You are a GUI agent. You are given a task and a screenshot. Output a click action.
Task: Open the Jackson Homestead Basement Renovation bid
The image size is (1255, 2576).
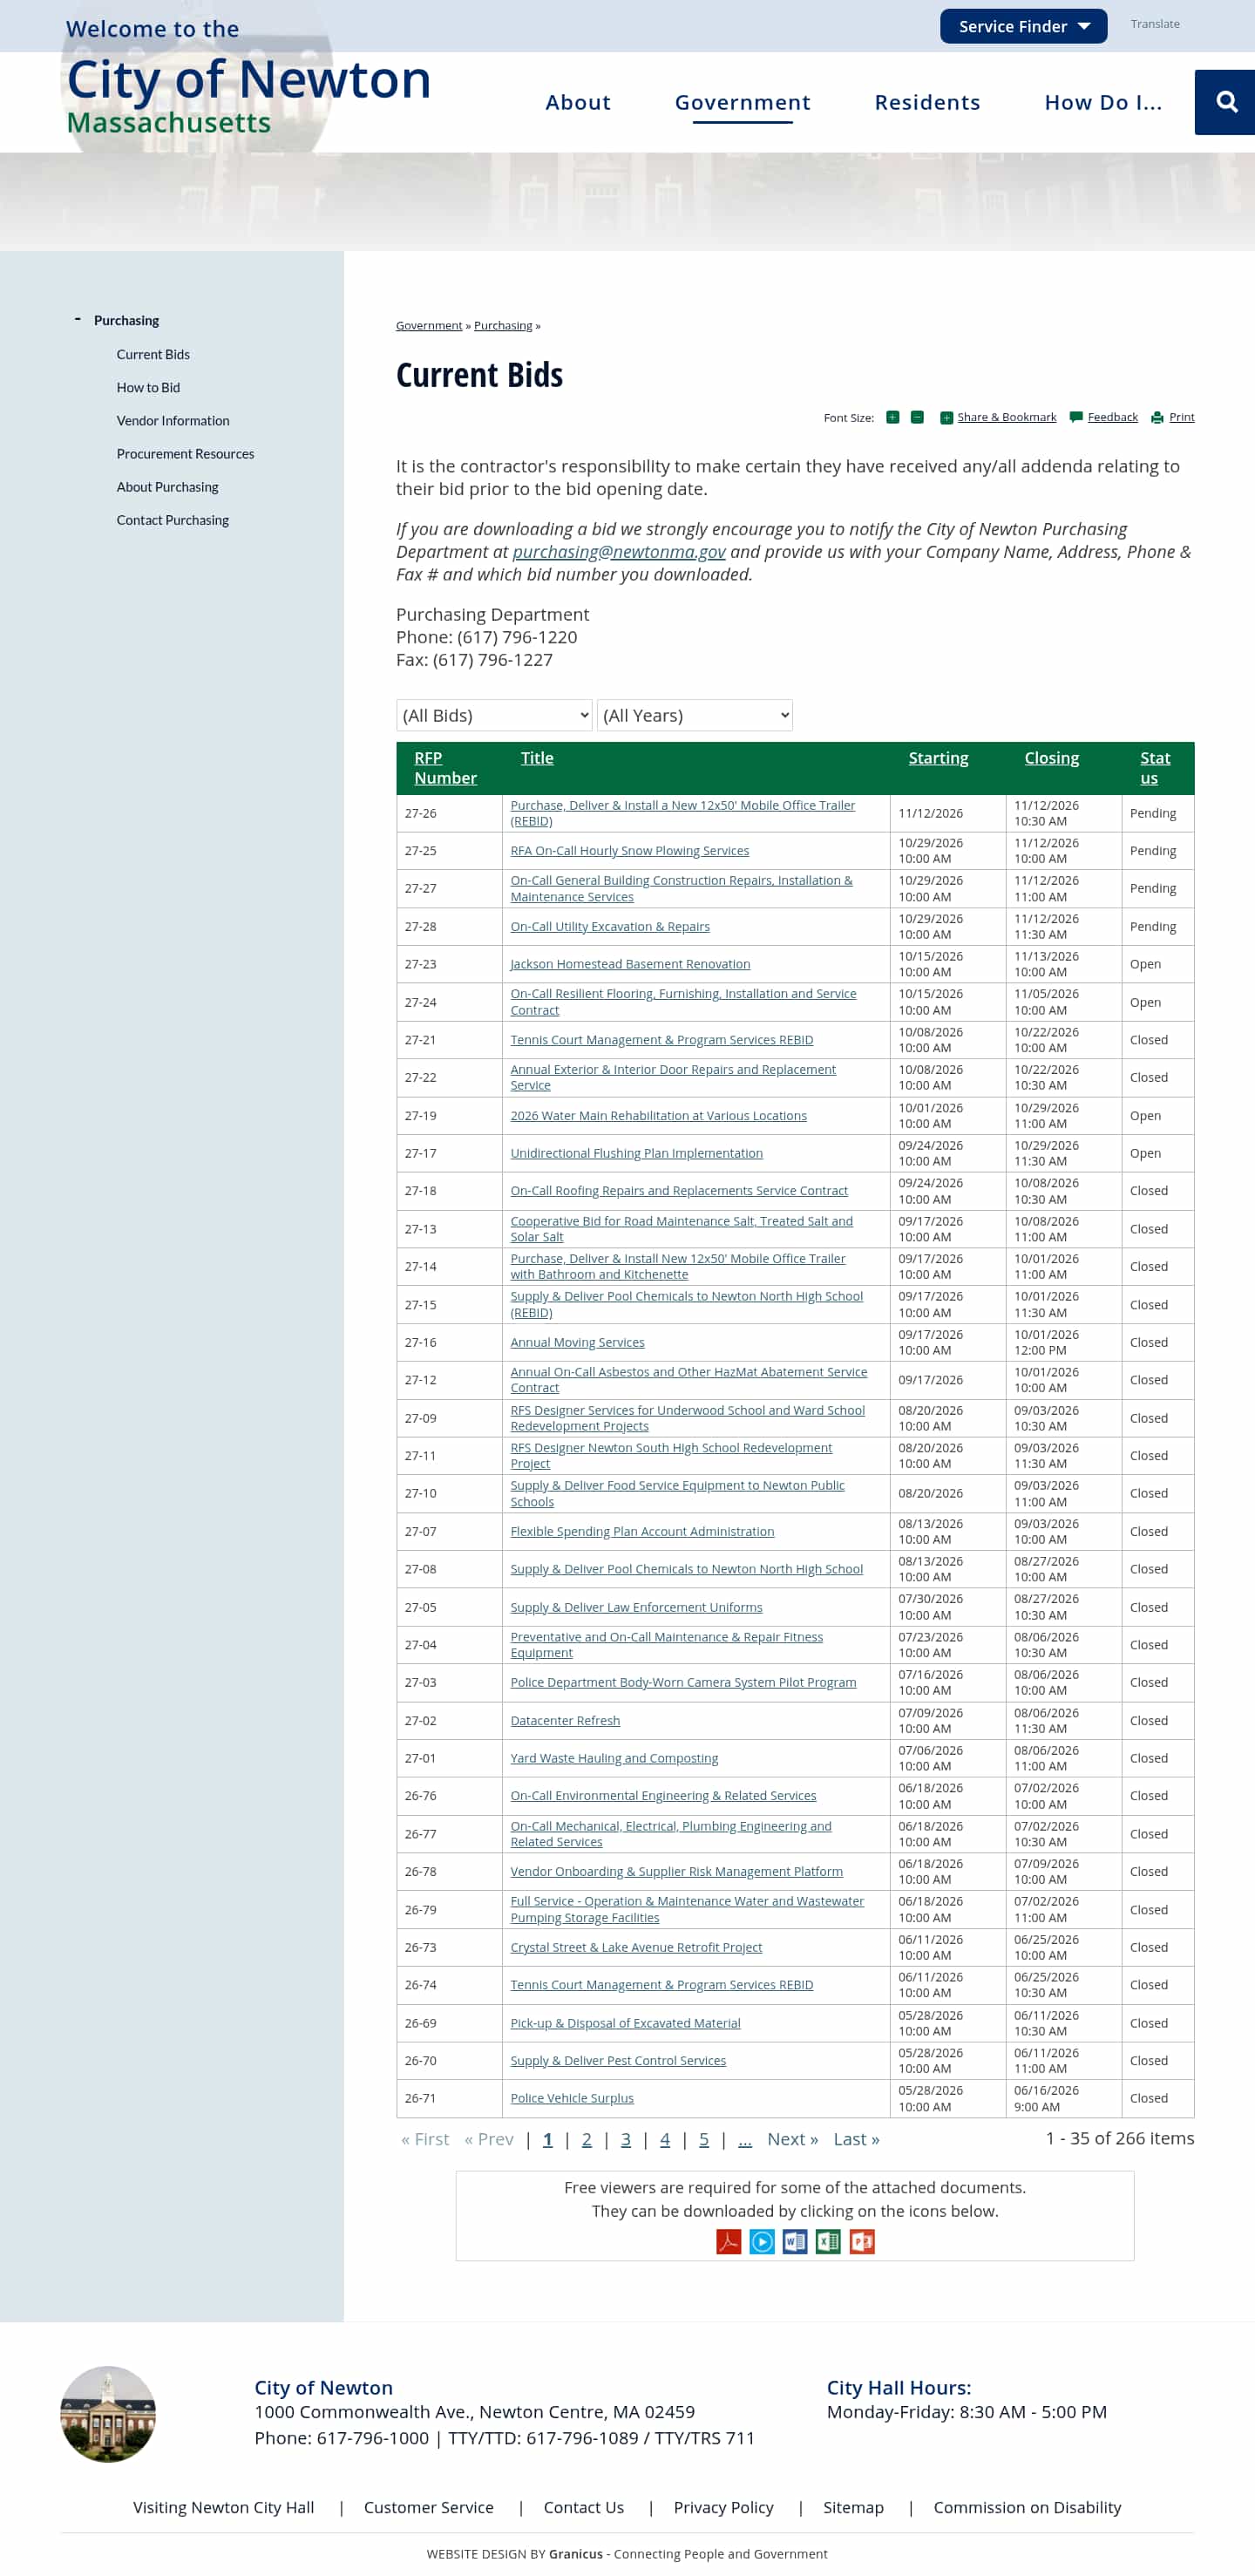(630, 964)
